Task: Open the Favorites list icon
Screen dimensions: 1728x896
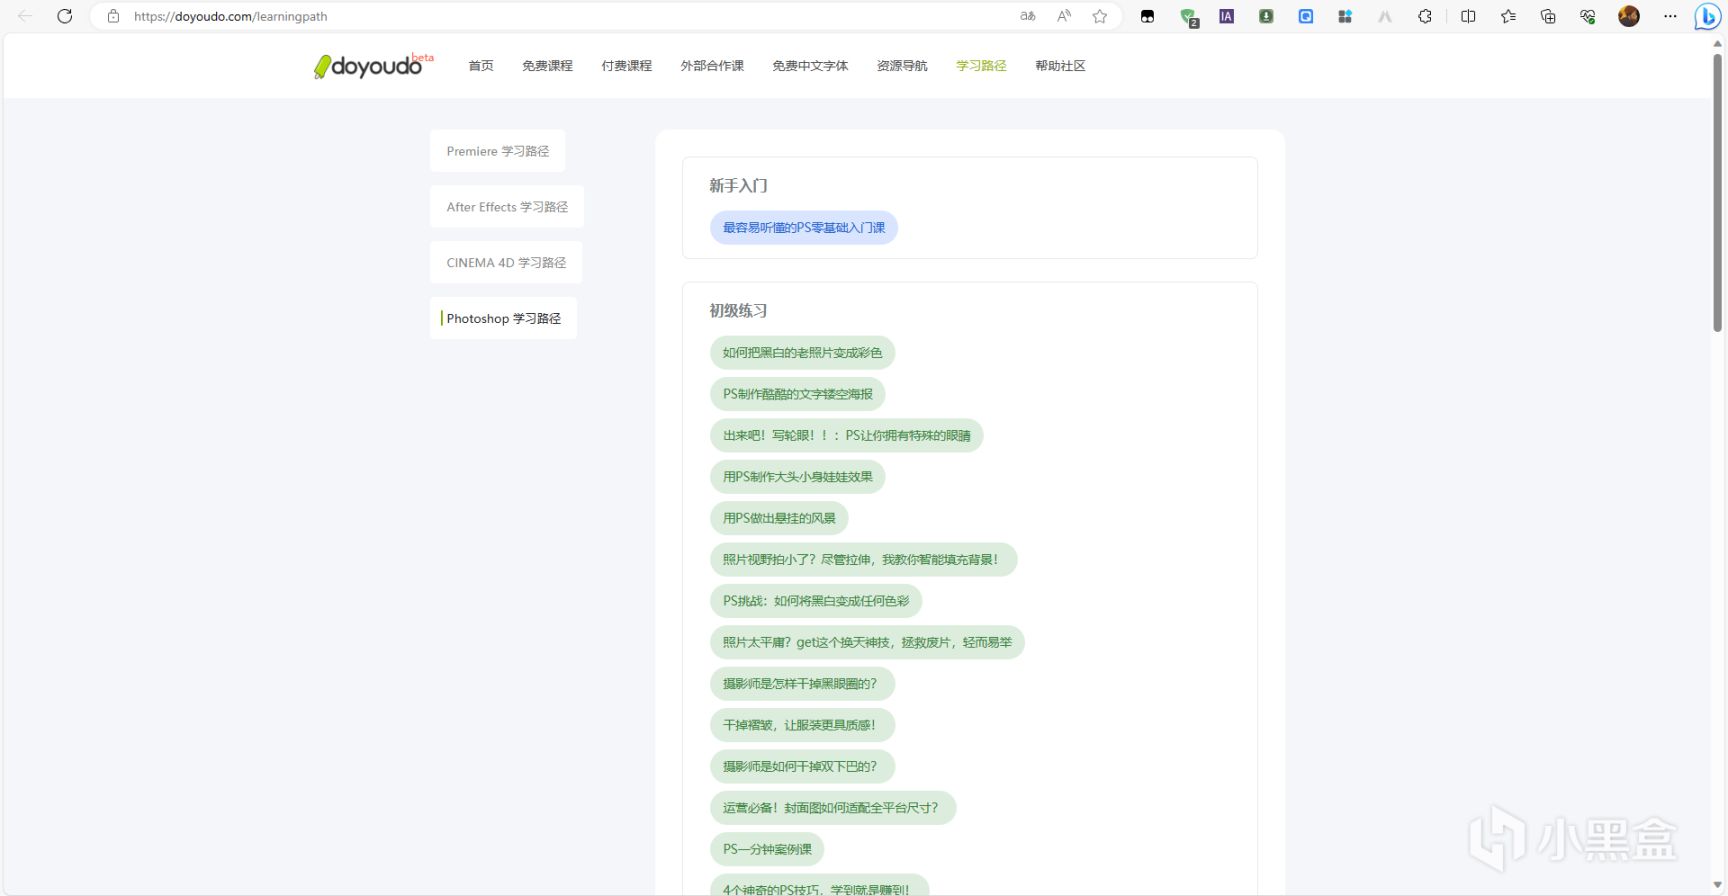Action: click(x=1508, y=16)
